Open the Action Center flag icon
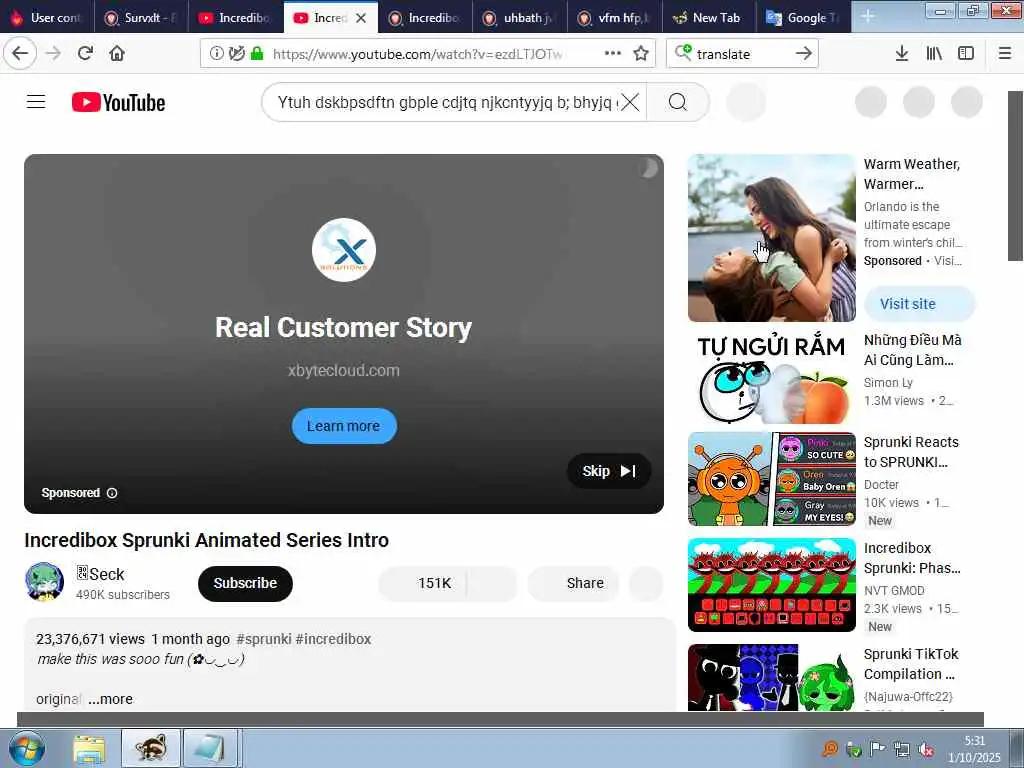Screen dimensions: 1024x768 point(878,750)
